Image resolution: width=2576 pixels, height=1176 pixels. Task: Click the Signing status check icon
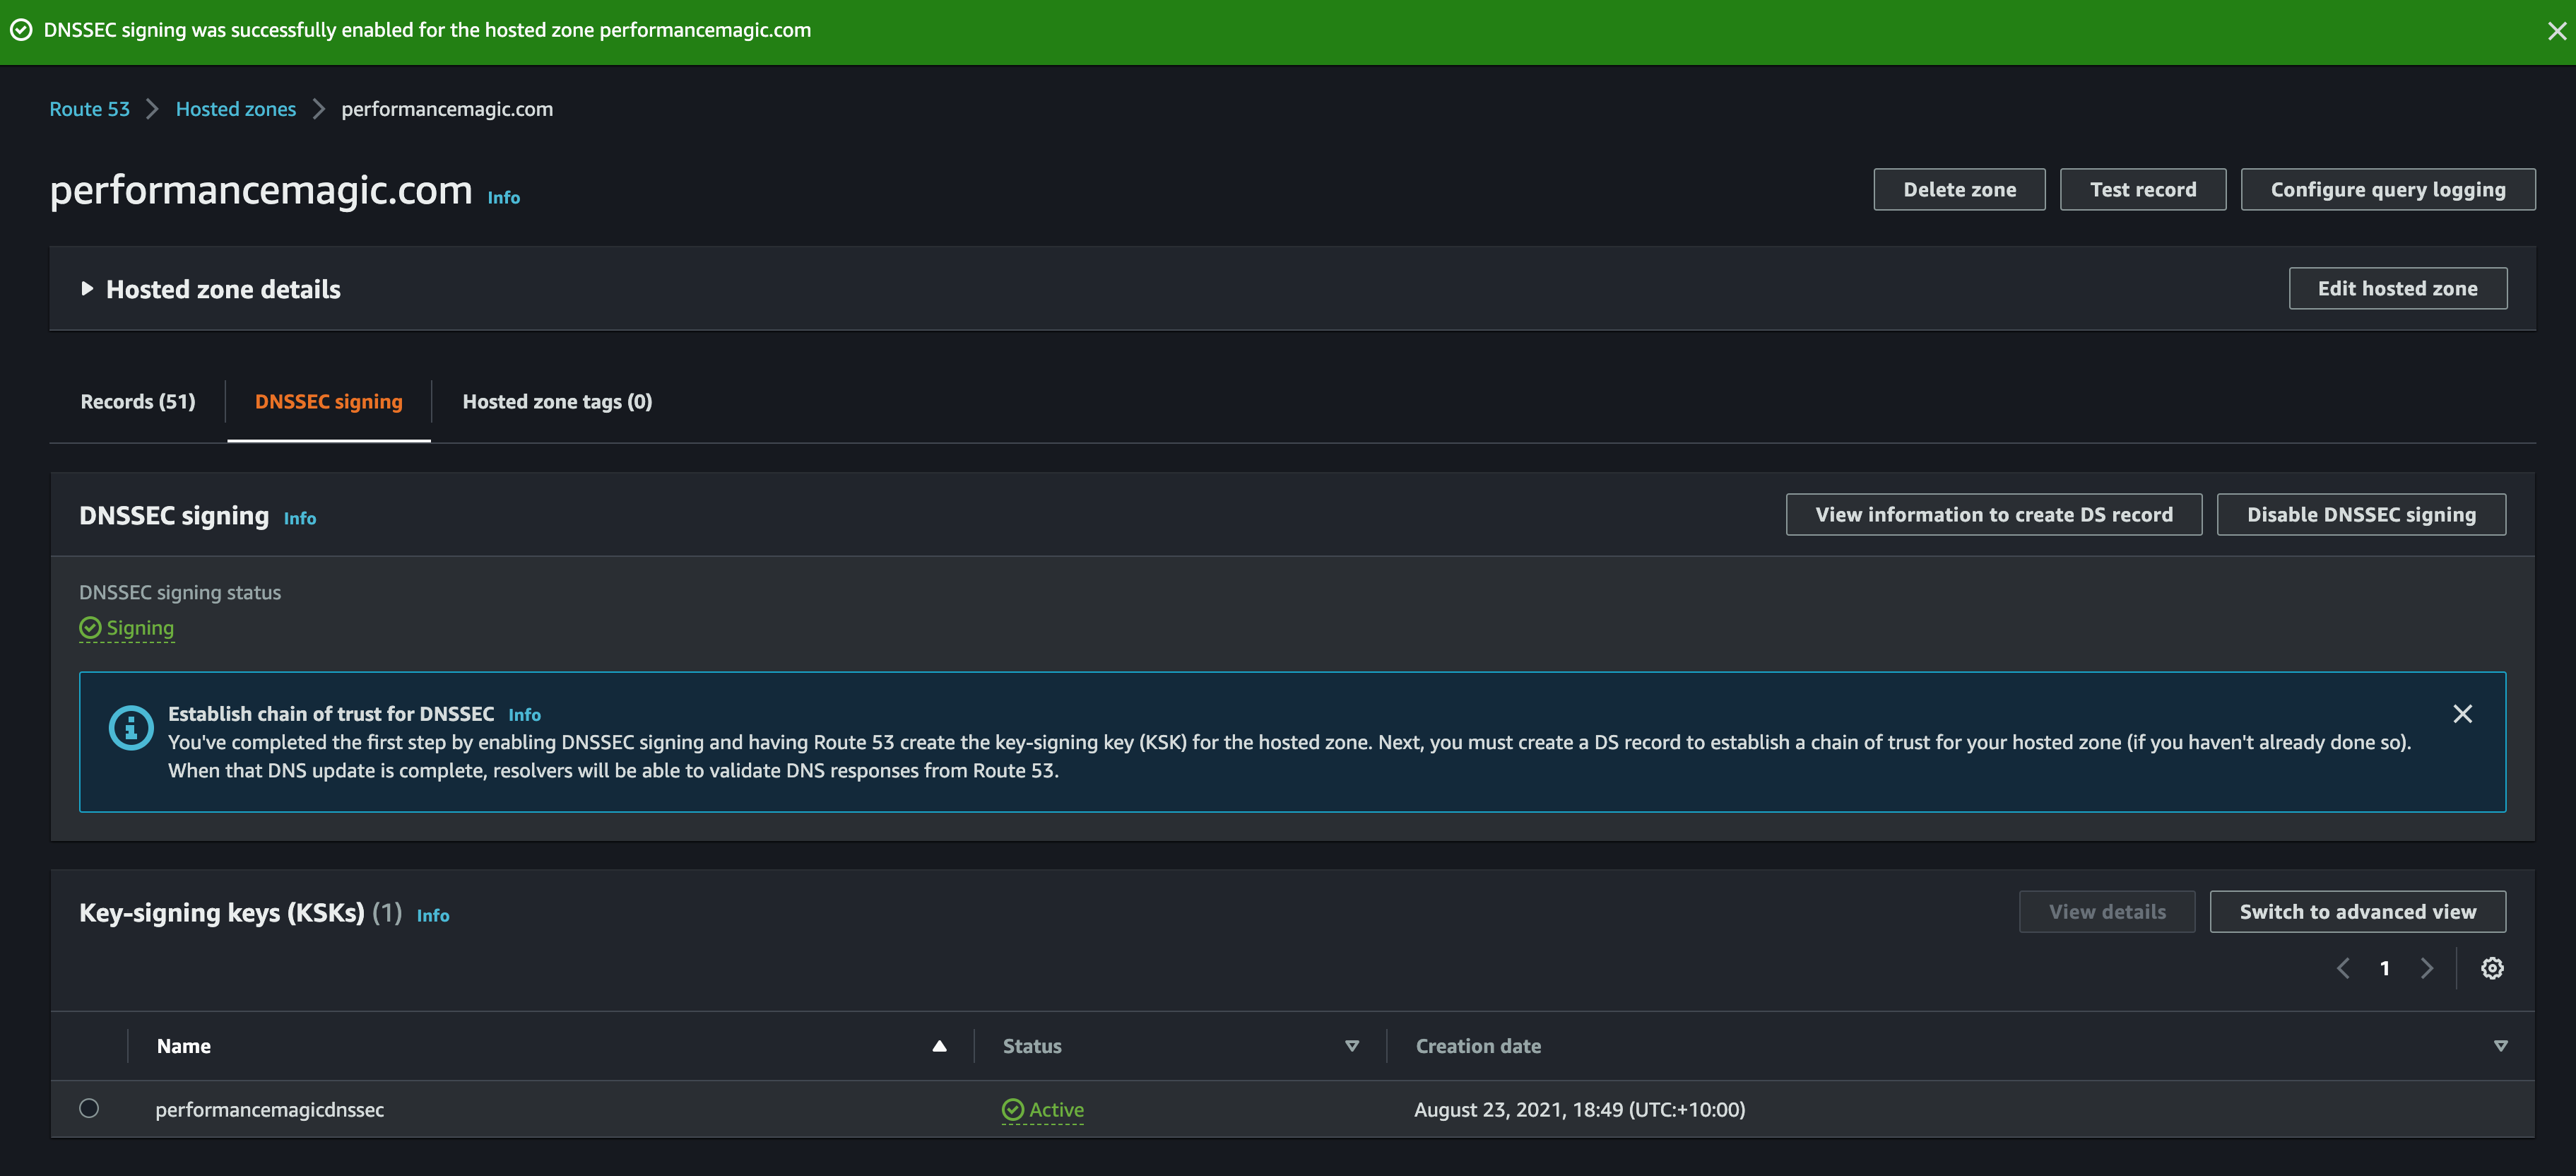[90, 628]
